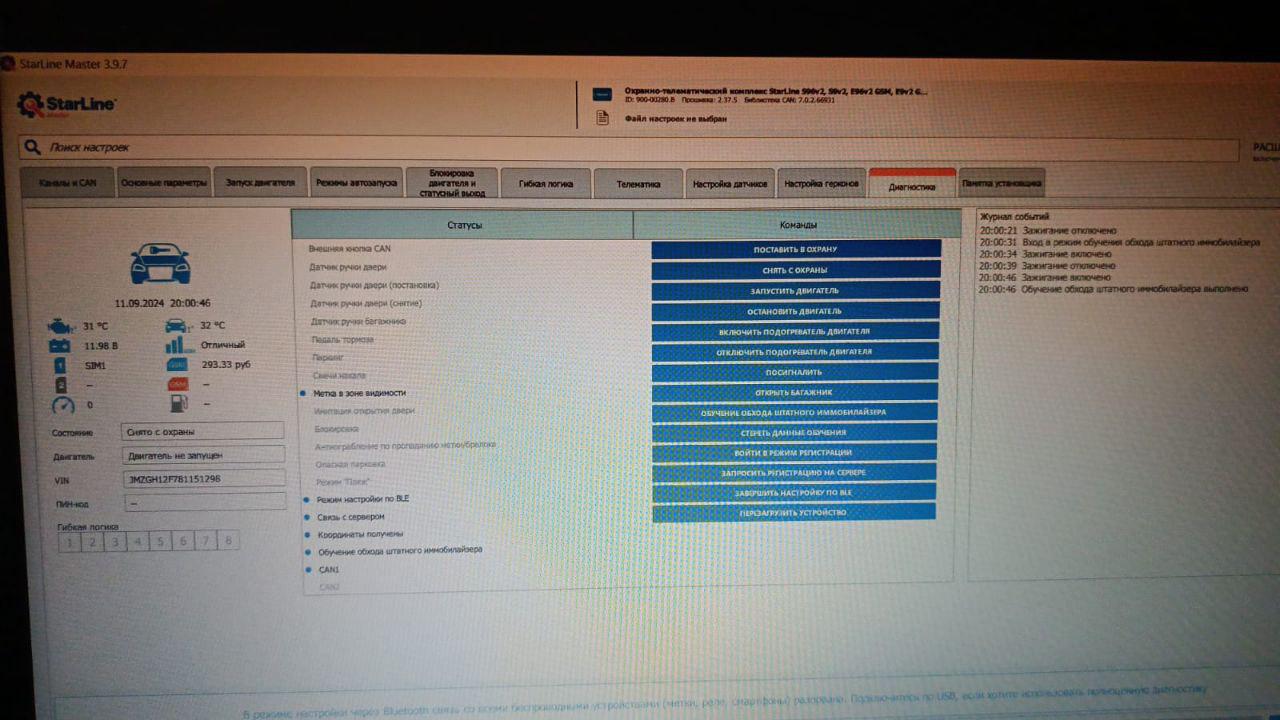The height and width of the screenshot is (720, 1280).
Task: Click the Посигналить button
Action: [x=795, y=372]
